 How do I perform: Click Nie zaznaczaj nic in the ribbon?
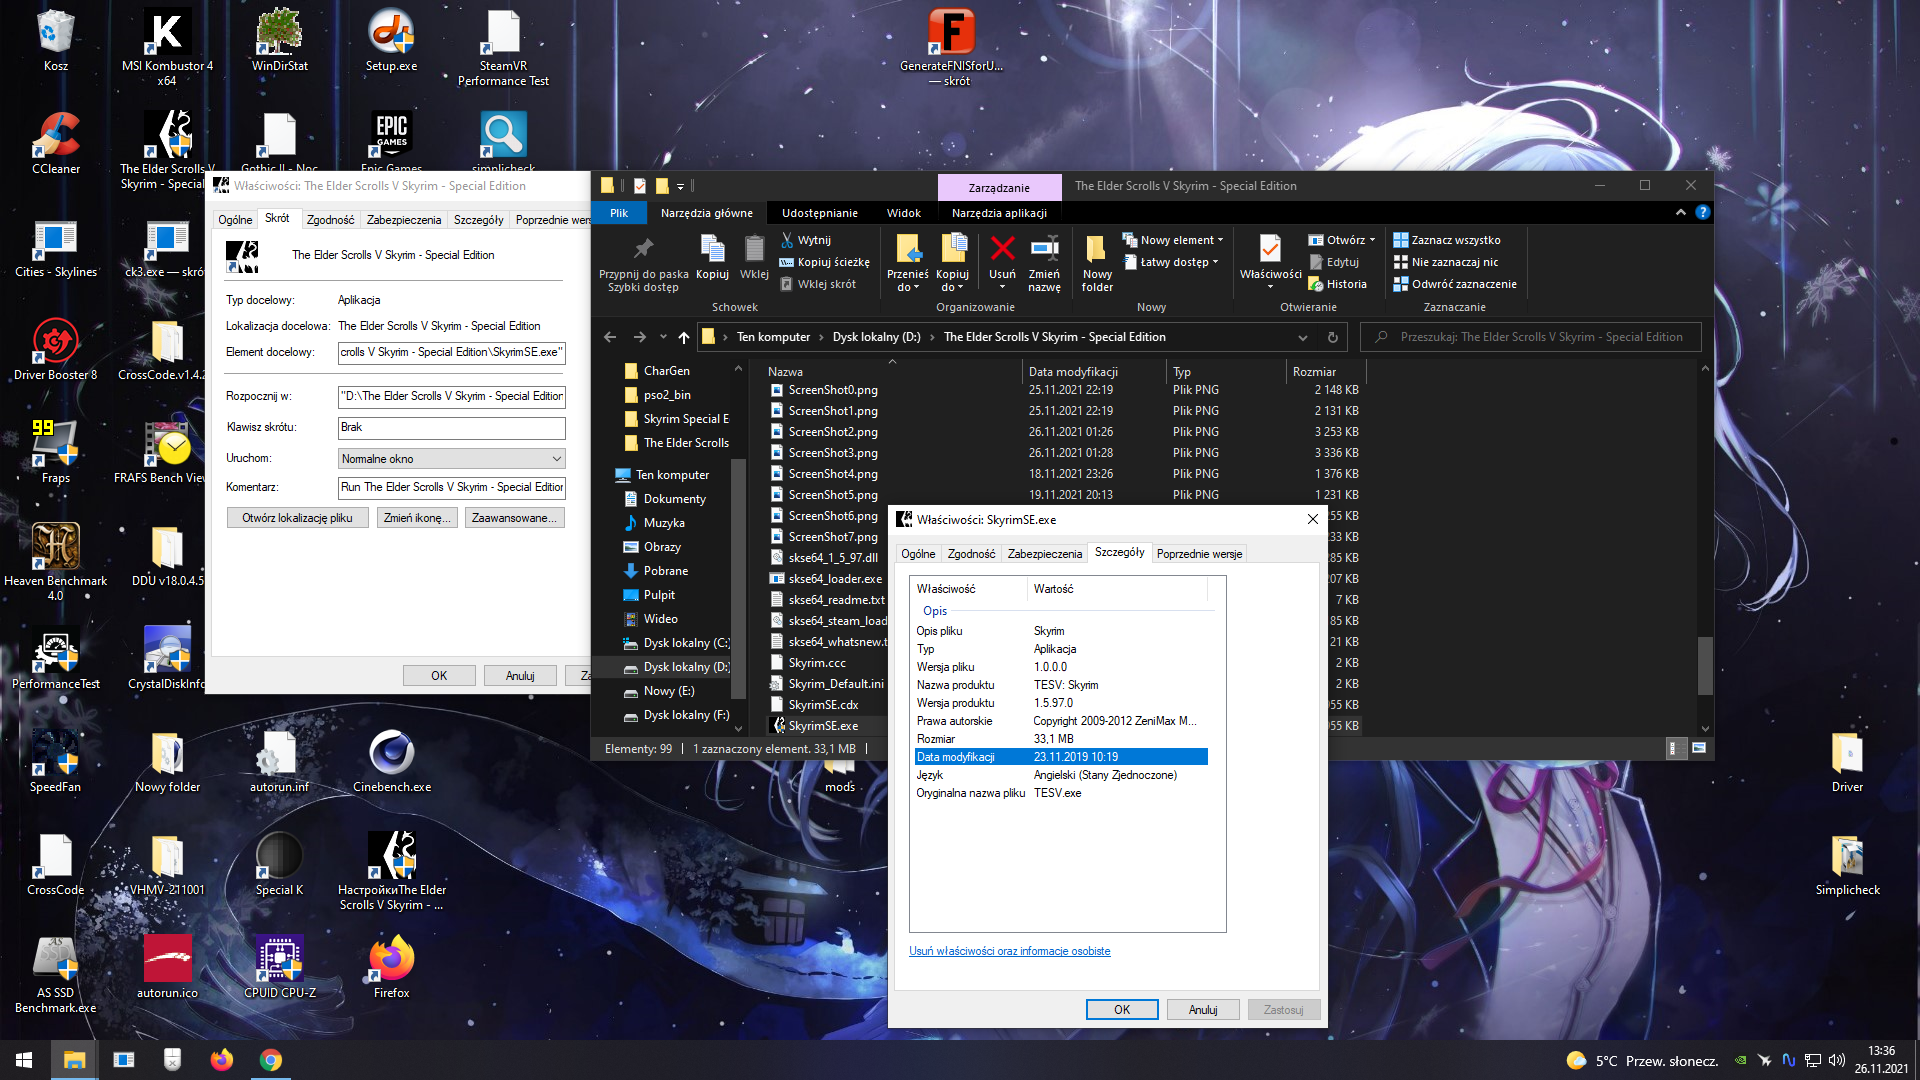pyautogui.click(x=1445, y=262)
